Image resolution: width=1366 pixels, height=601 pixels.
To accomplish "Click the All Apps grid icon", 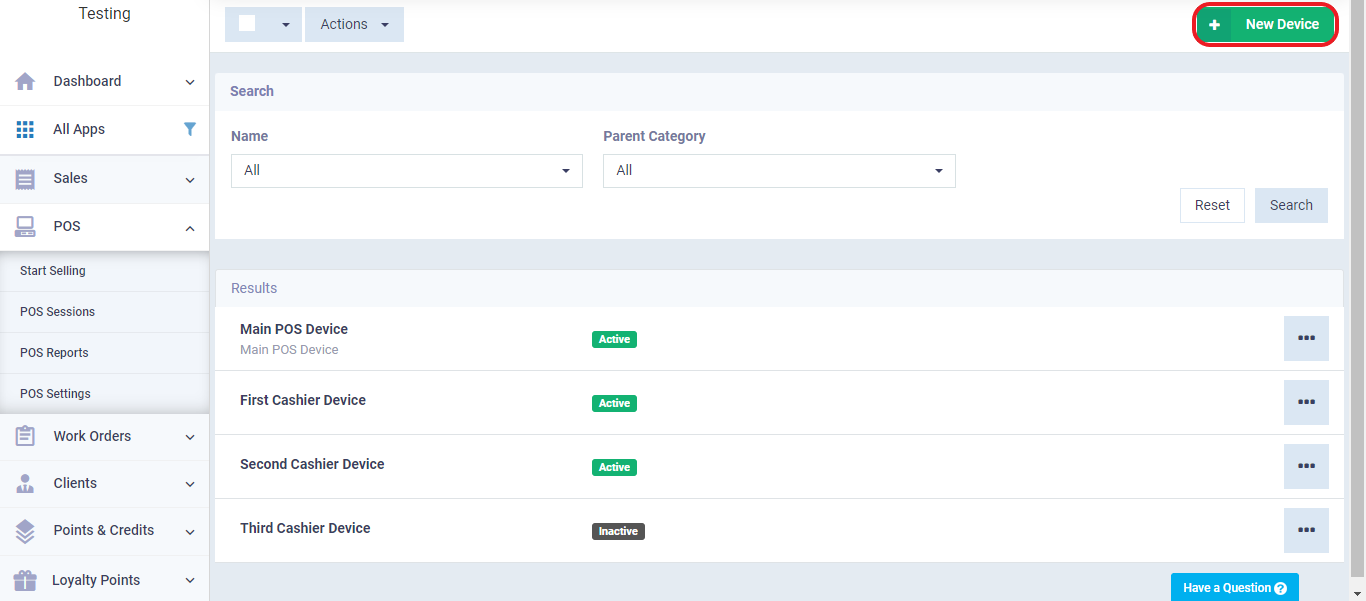I will click(x=25, y=129).
